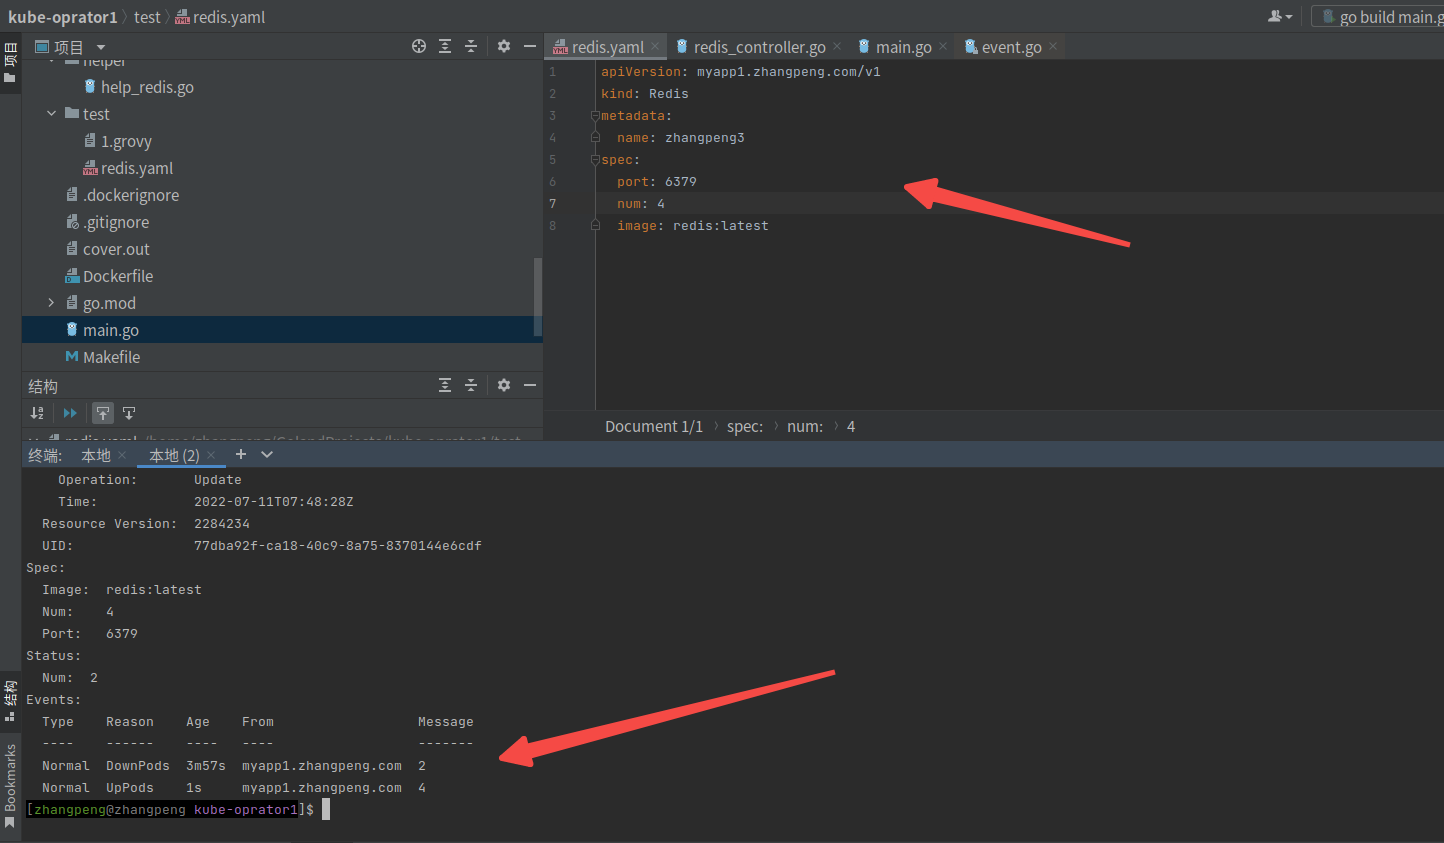Click the spec: breadcrumb in editor footer
The image size is (1444, 843).
point(745,426)
